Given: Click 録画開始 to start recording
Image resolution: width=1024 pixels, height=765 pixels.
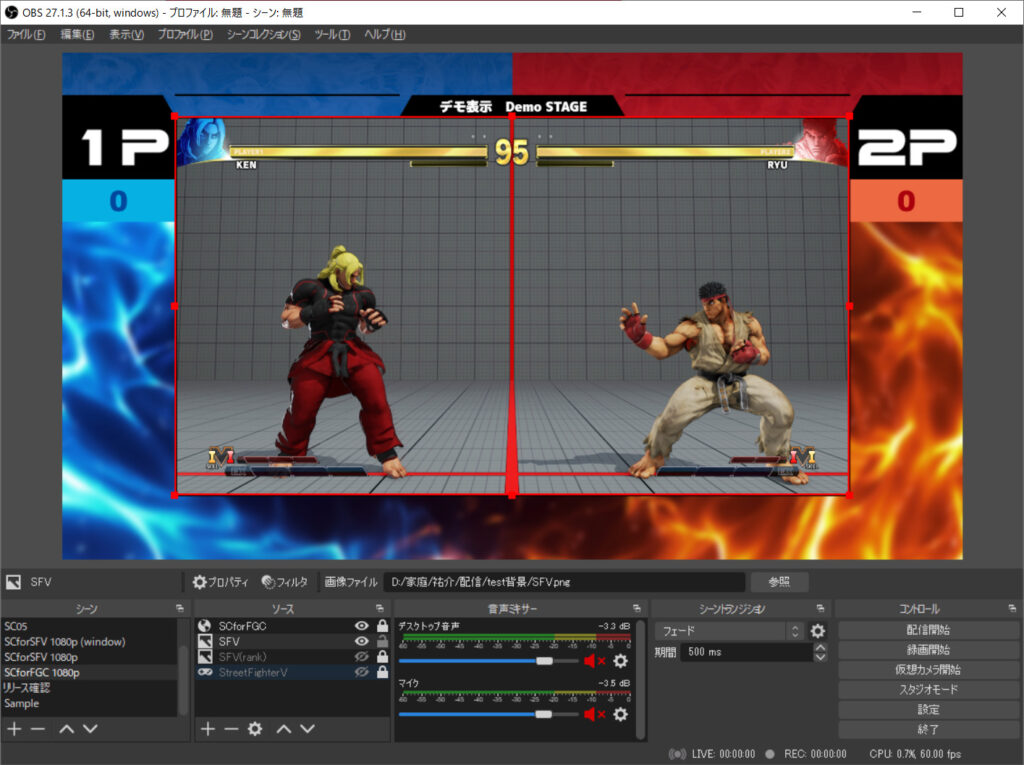Looking at the screenshot, I should 928,650.
